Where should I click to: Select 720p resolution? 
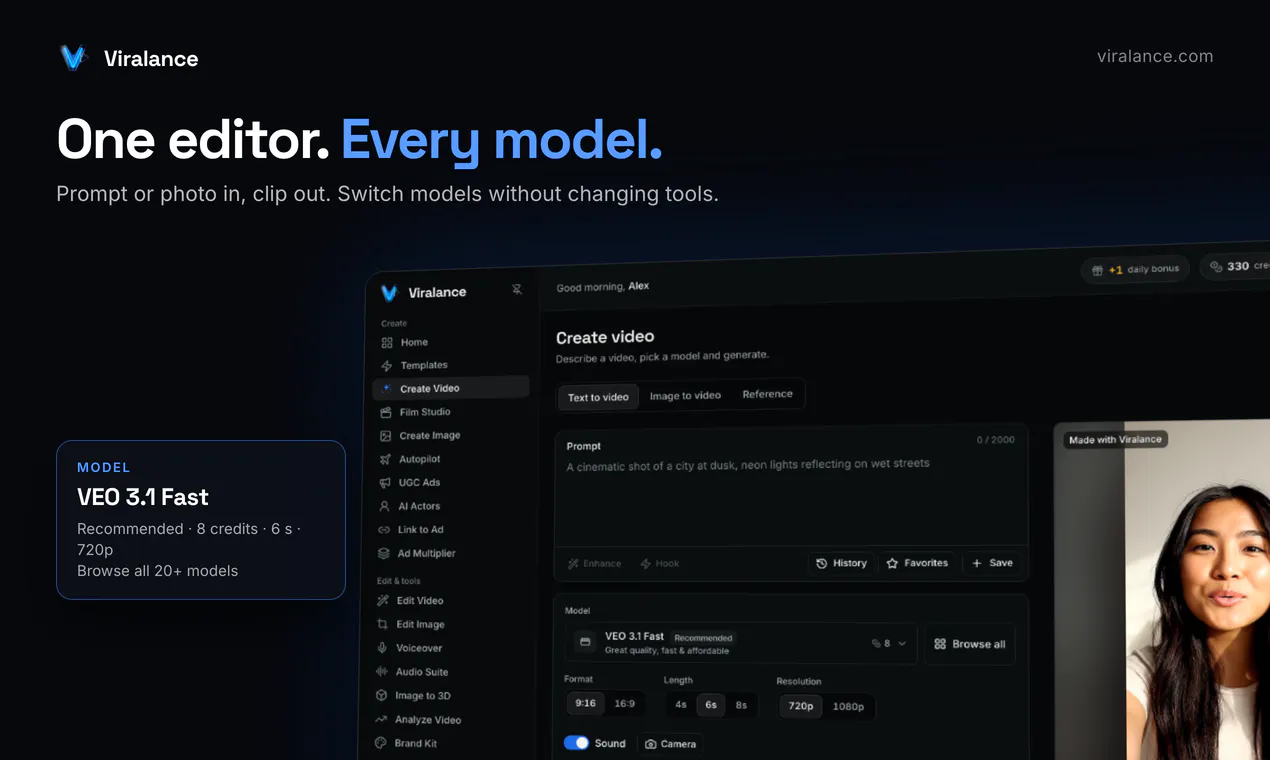[x=801, y=706]
